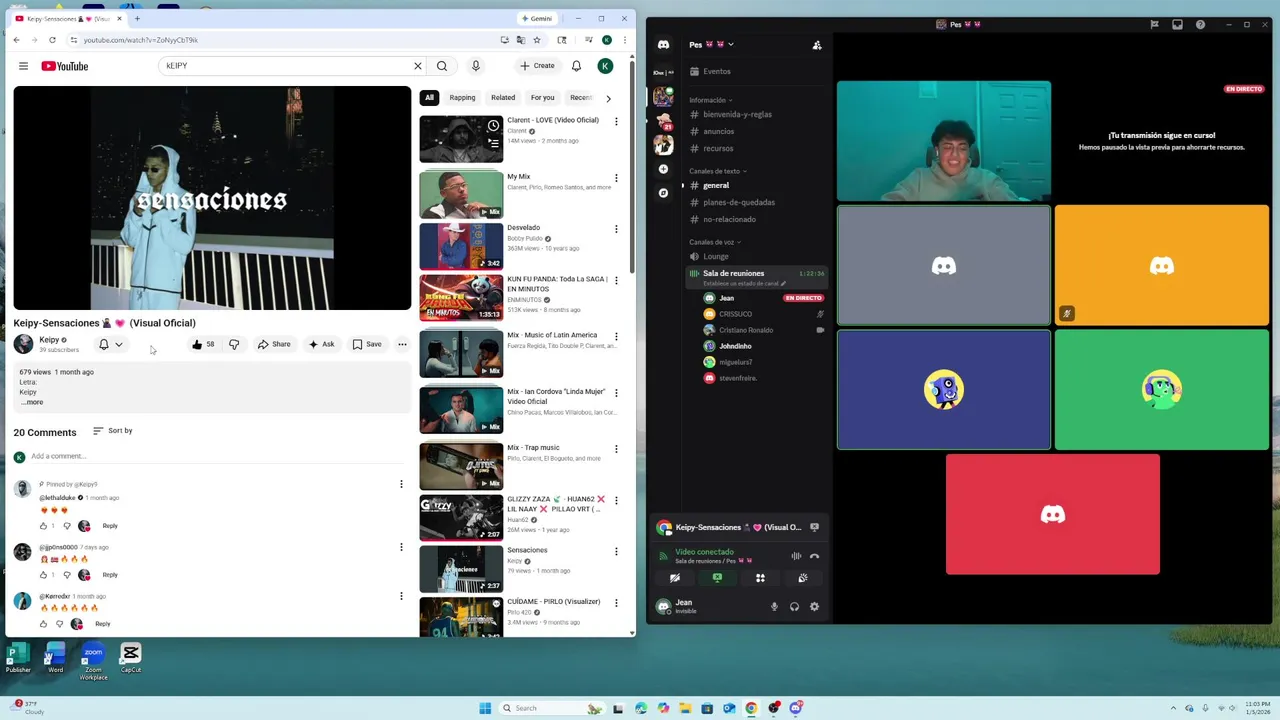Start YouTube voice search with microphone
Image resolution: width=1280 pixels, height=720 pixels.
coord(476,66)
